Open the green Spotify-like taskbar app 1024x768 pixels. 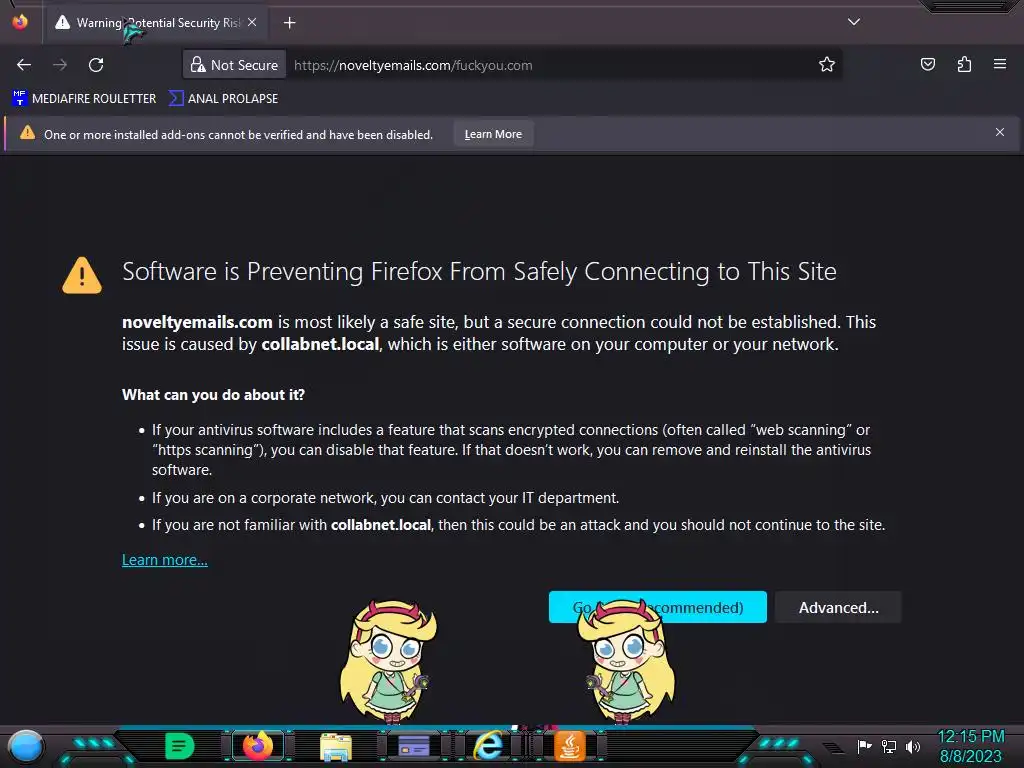click(x=180, y=746)
